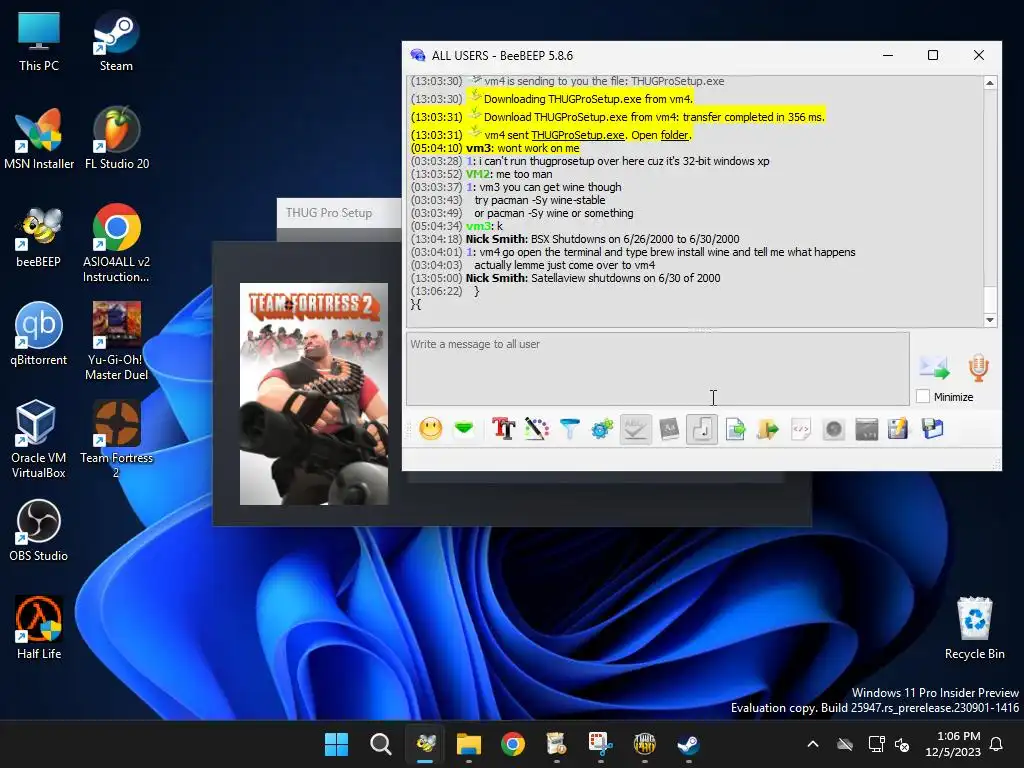1024x768 pixels.
Task: Click the cloud sync-off tray icon
Action: (x=845, y=744)
